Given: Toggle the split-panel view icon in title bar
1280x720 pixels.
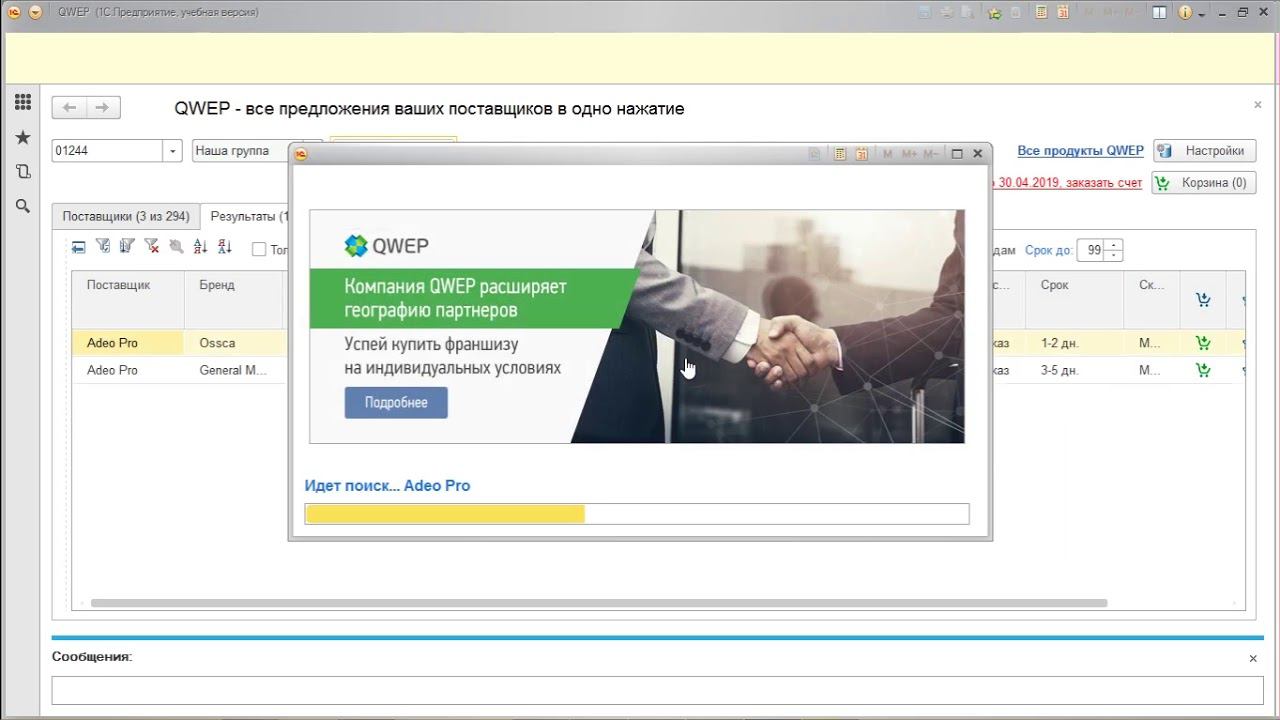Looking at the screenshot, I should click(1159, 13).
